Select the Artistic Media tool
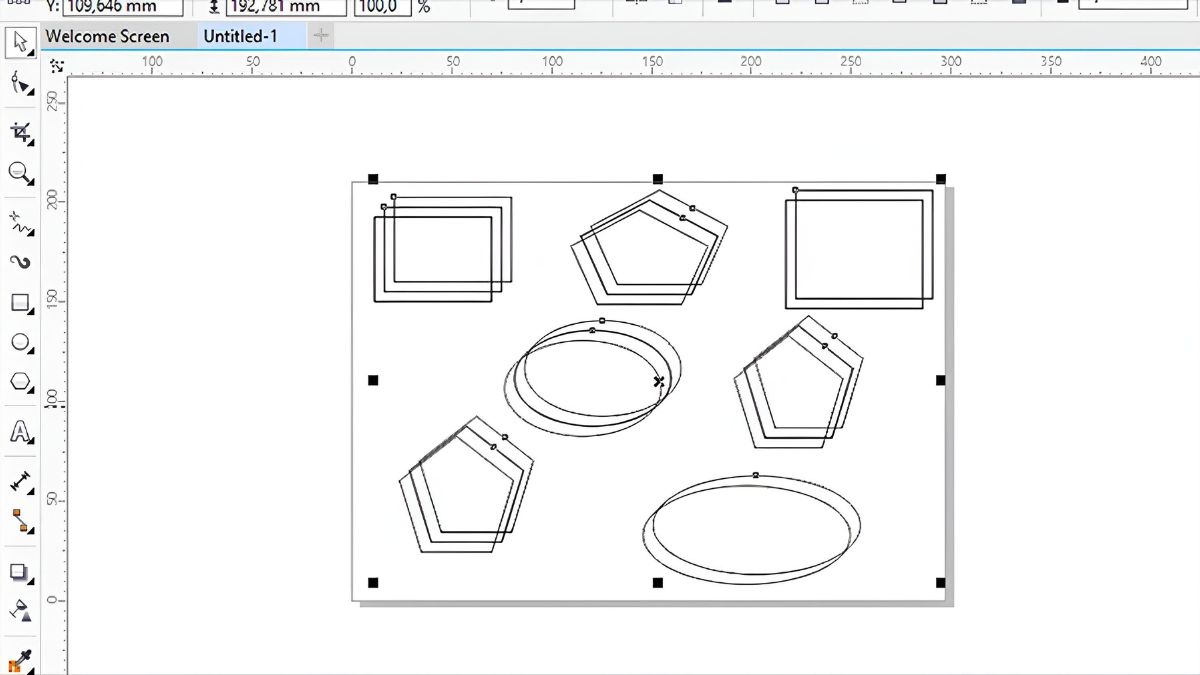The width and height of the screenshot is (1200, 675). tap(20, 262)
